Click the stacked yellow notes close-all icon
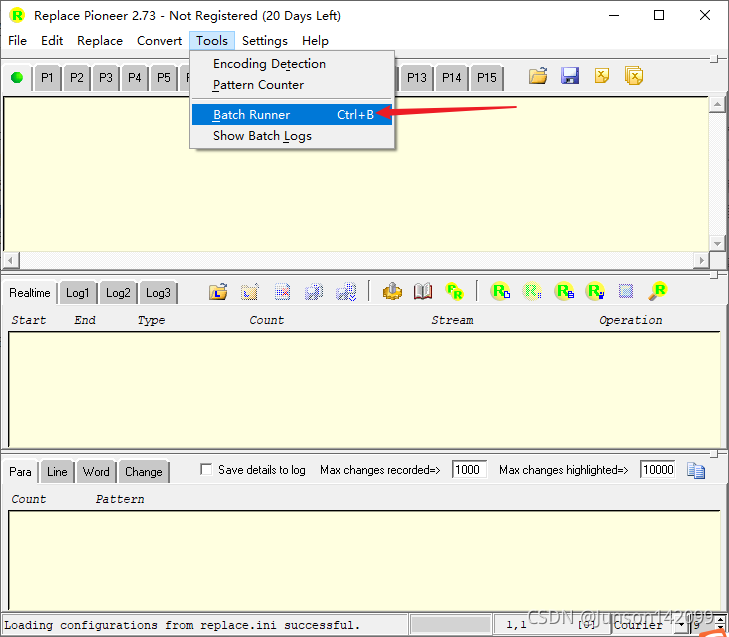 (634, 76)
